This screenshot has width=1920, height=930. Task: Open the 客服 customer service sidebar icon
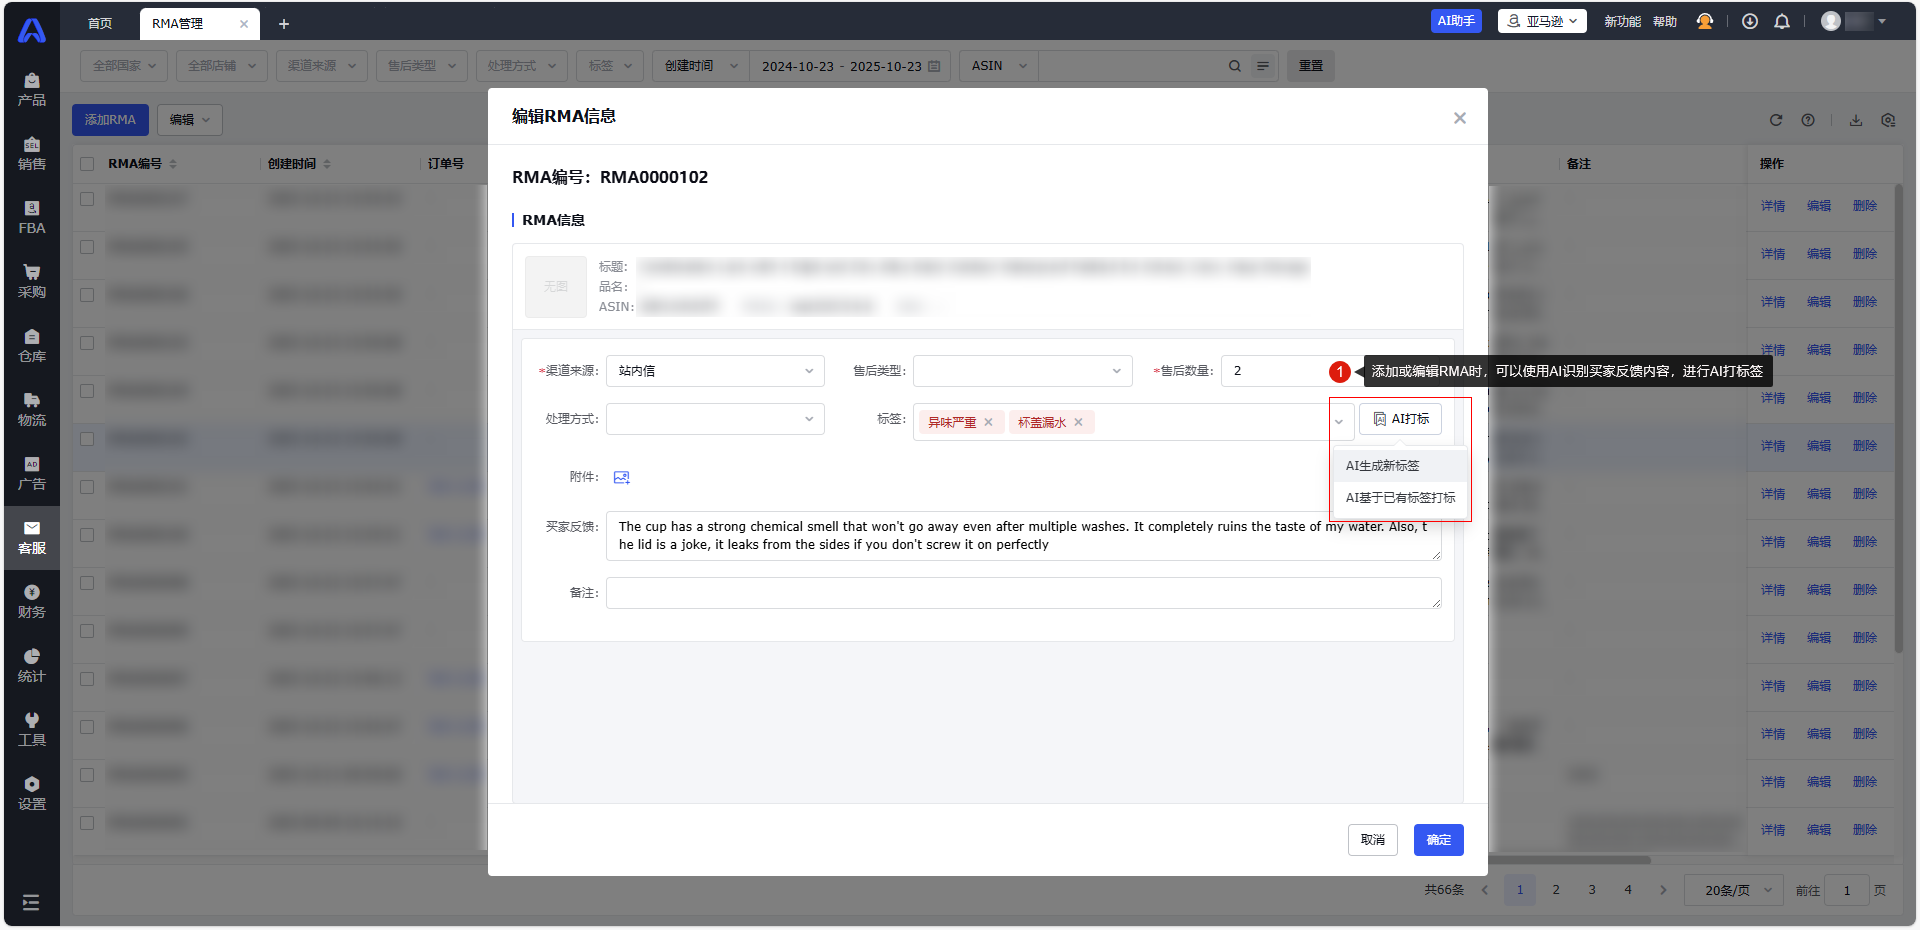click(x=32, y=537)
